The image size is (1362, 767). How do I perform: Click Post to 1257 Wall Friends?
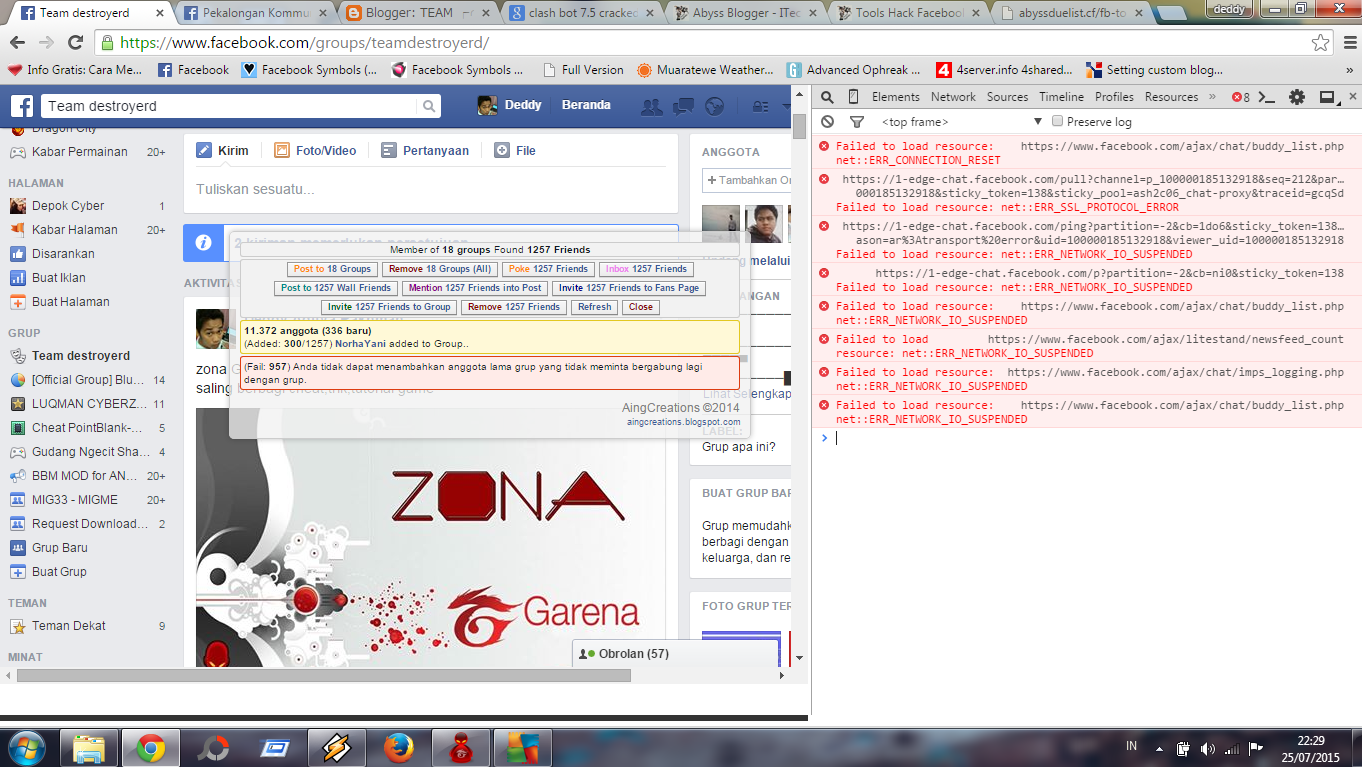click(x=336, y=288)
